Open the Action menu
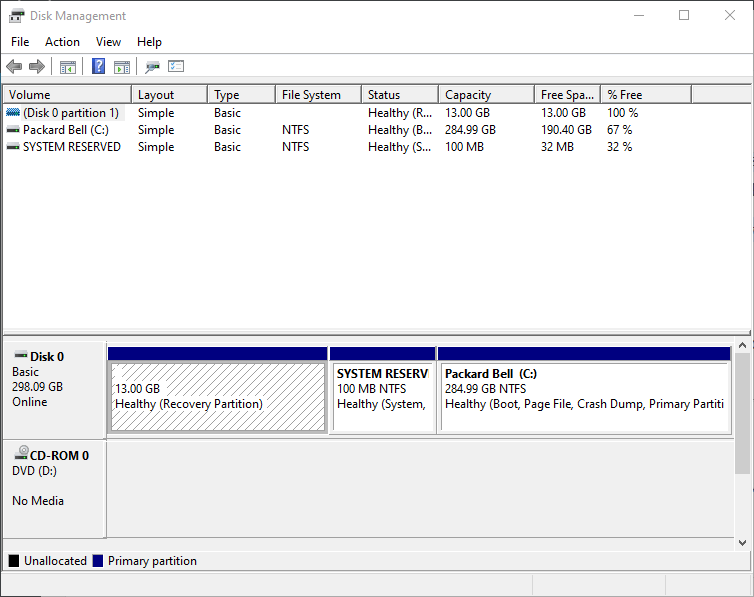This screenshot has width=754, height=597. click(62, 42)
